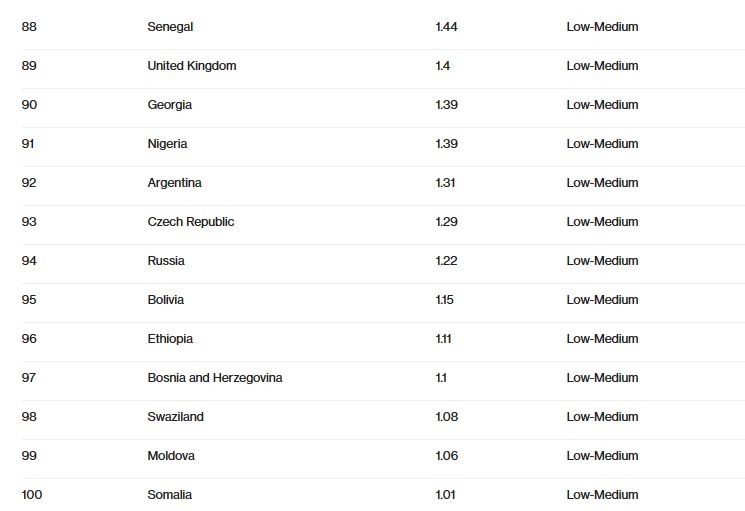The height and width of the screenshot is (511, 745).
Task: Click the Somalia country cell
Action: [170, 495]
